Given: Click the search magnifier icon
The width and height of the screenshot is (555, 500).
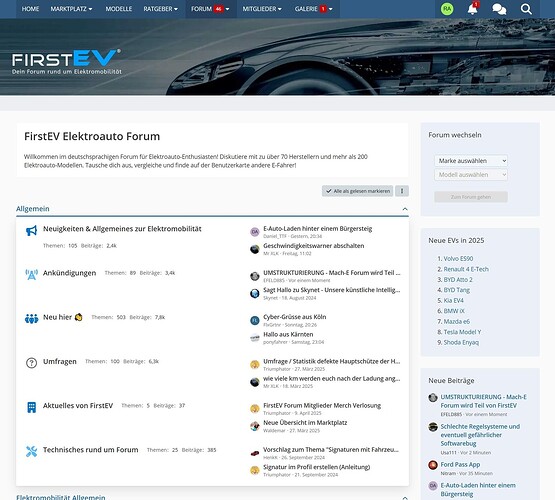Looking at the screenshot, I should 526,9.
